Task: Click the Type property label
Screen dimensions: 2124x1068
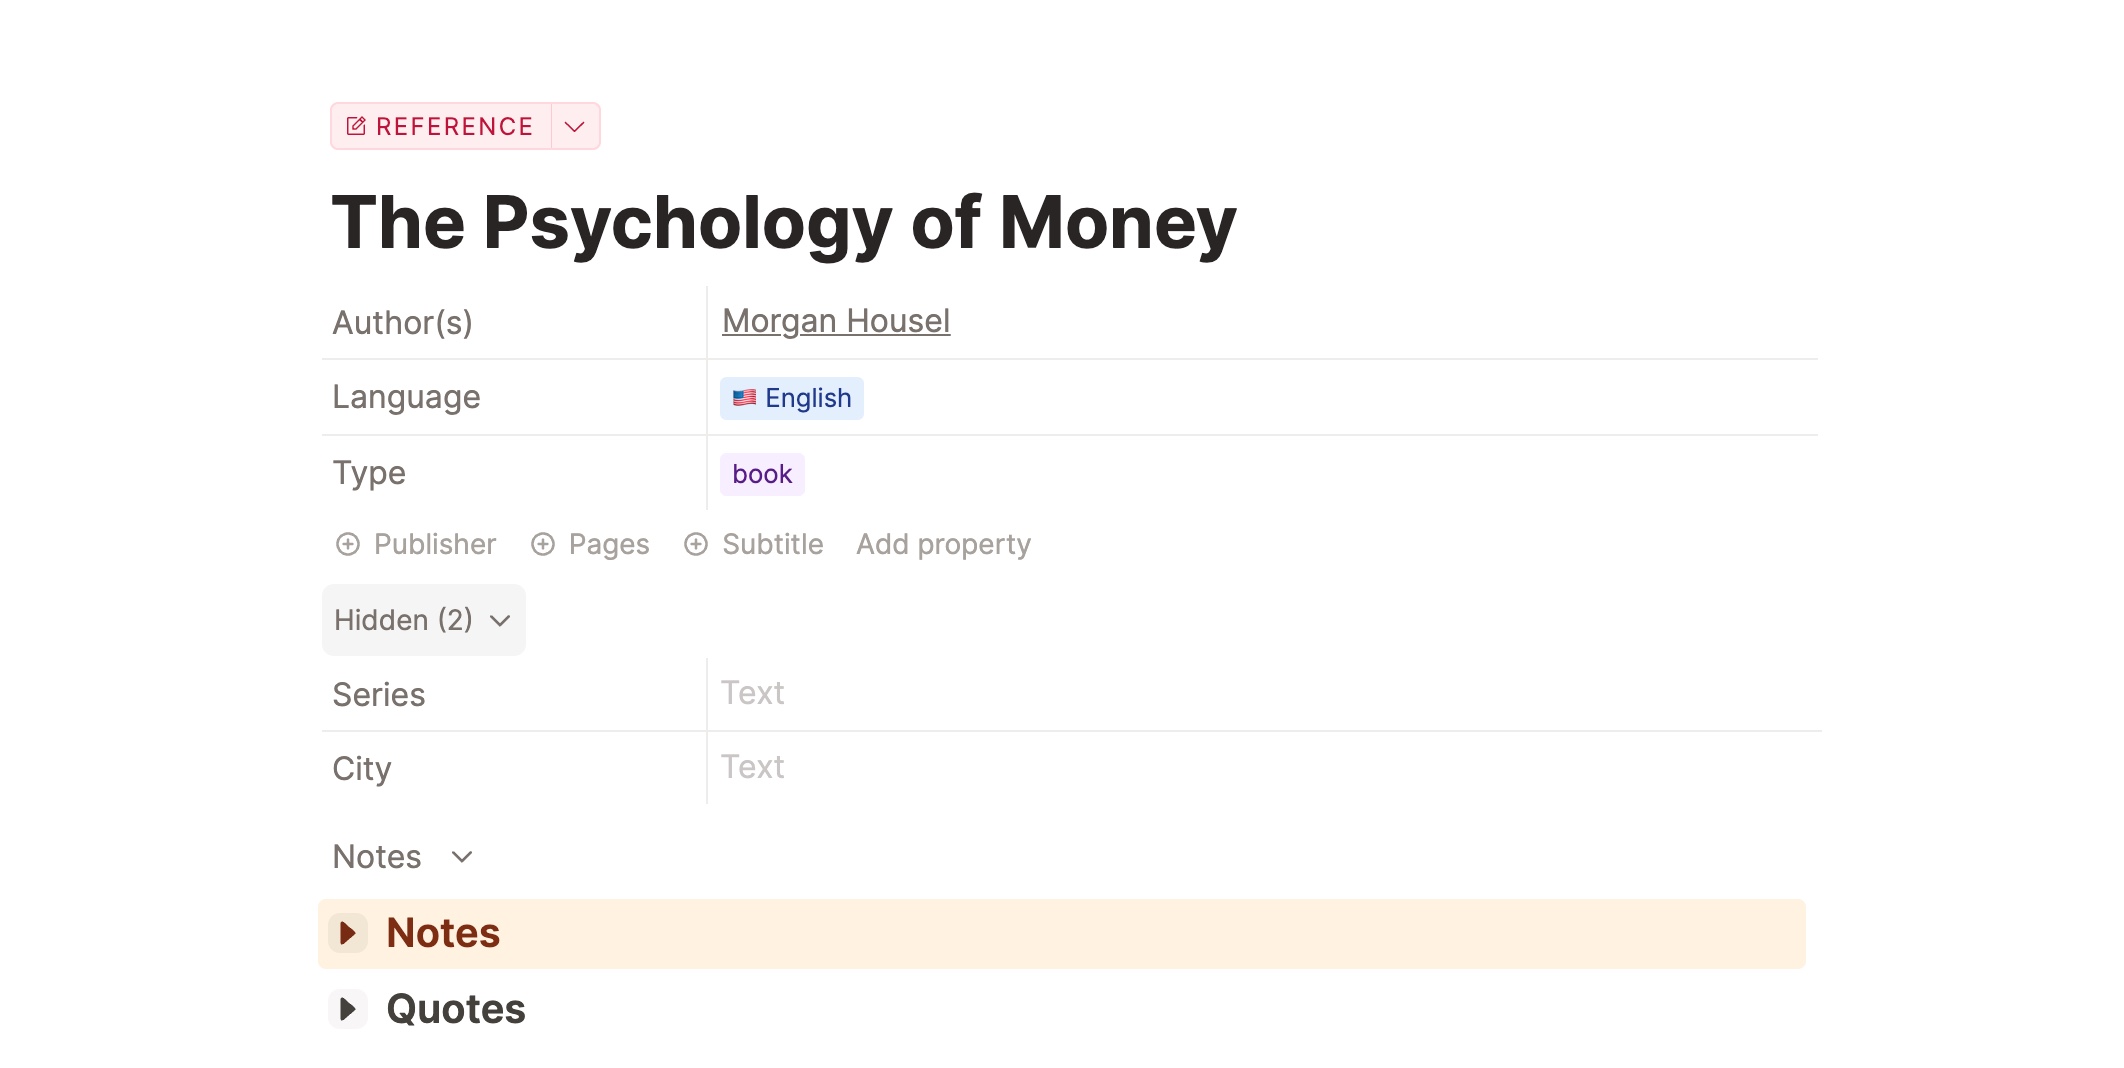Action: (369, 473)
